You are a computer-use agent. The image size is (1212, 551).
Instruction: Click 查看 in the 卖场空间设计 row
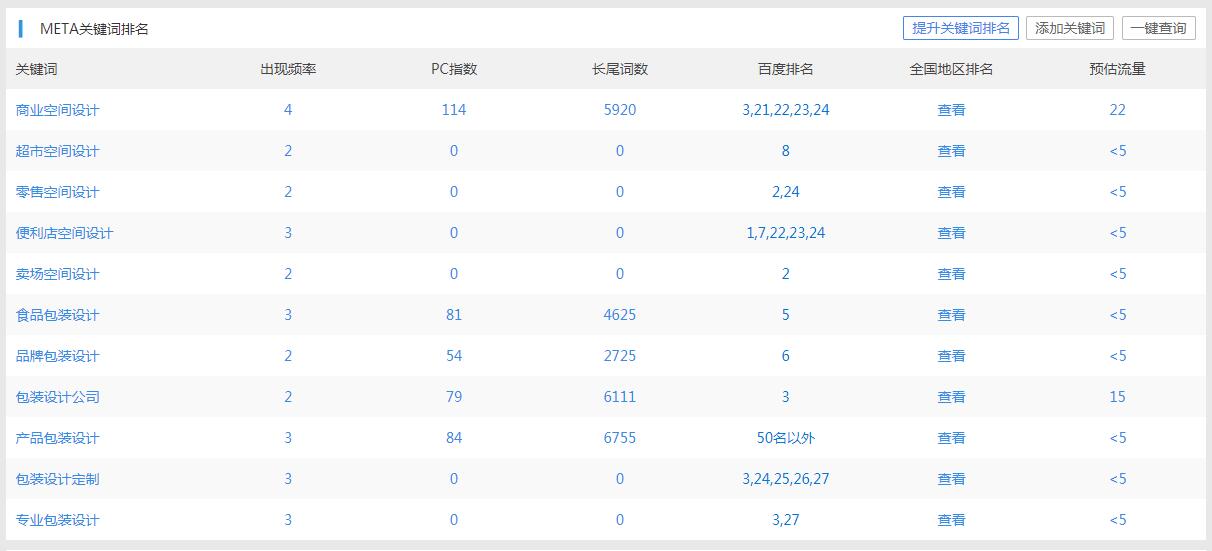point(951,274)
